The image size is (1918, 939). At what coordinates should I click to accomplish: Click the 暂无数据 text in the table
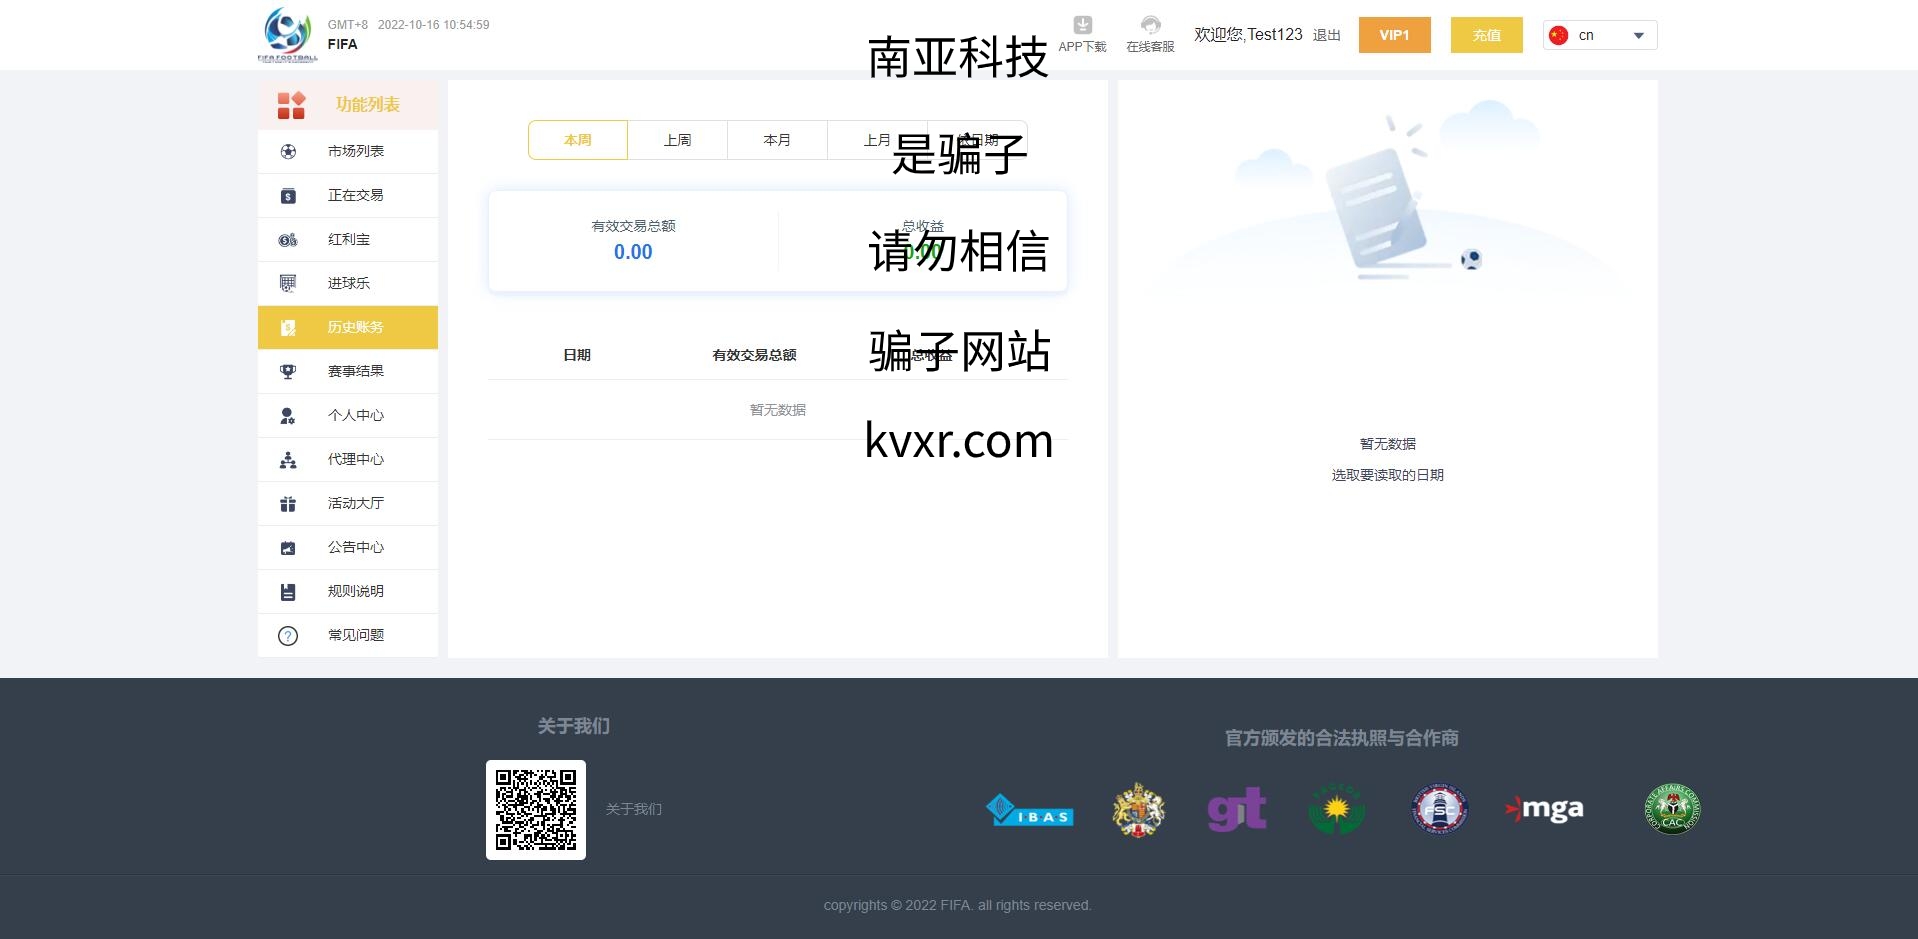tap(778, 410)
